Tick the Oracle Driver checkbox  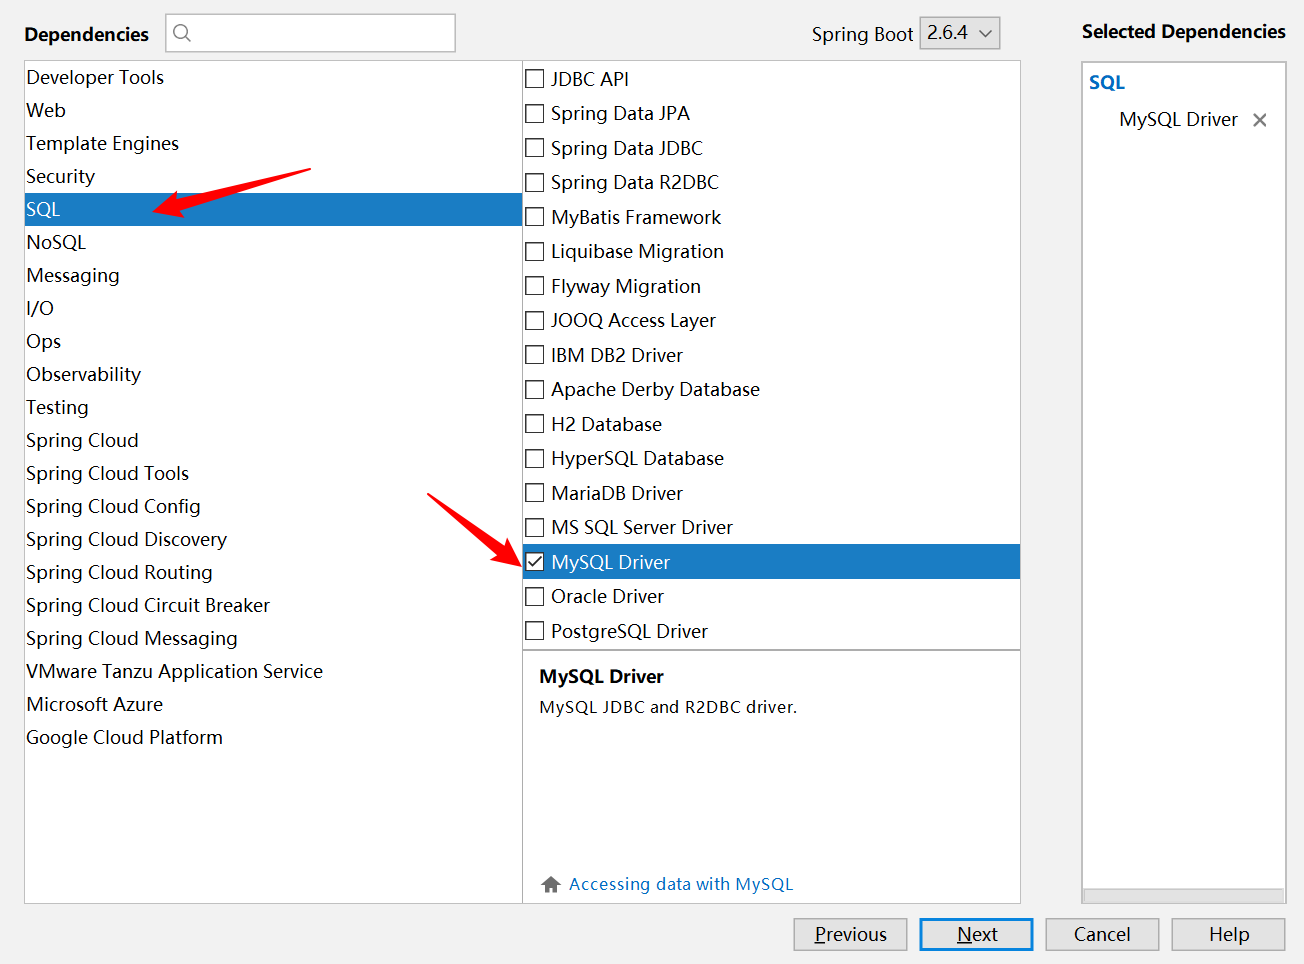pos(535,596)
